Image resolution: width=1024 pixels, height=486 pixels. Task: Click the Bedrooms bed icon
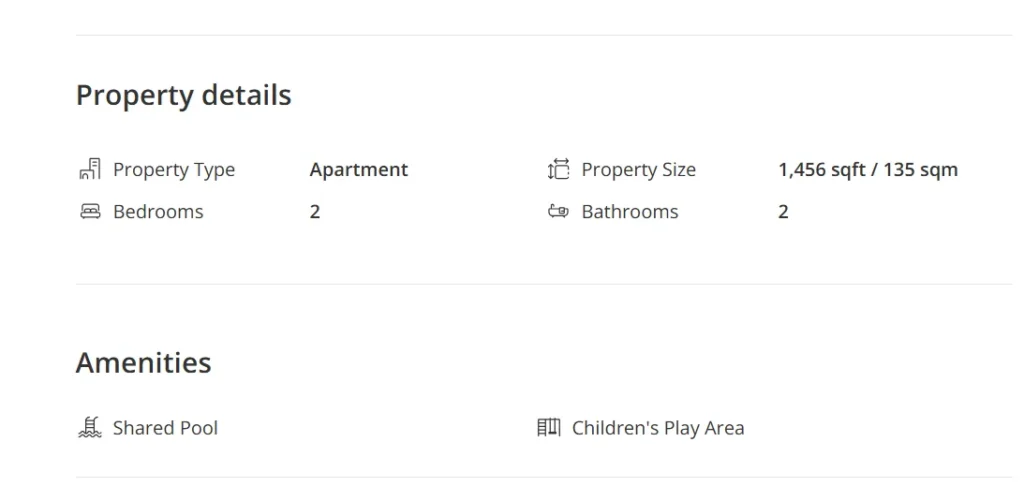click(90, 212)
